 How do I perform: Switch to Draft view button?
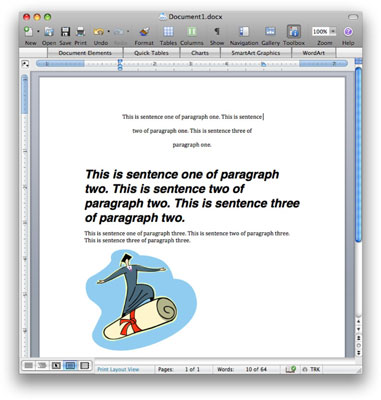28,366
